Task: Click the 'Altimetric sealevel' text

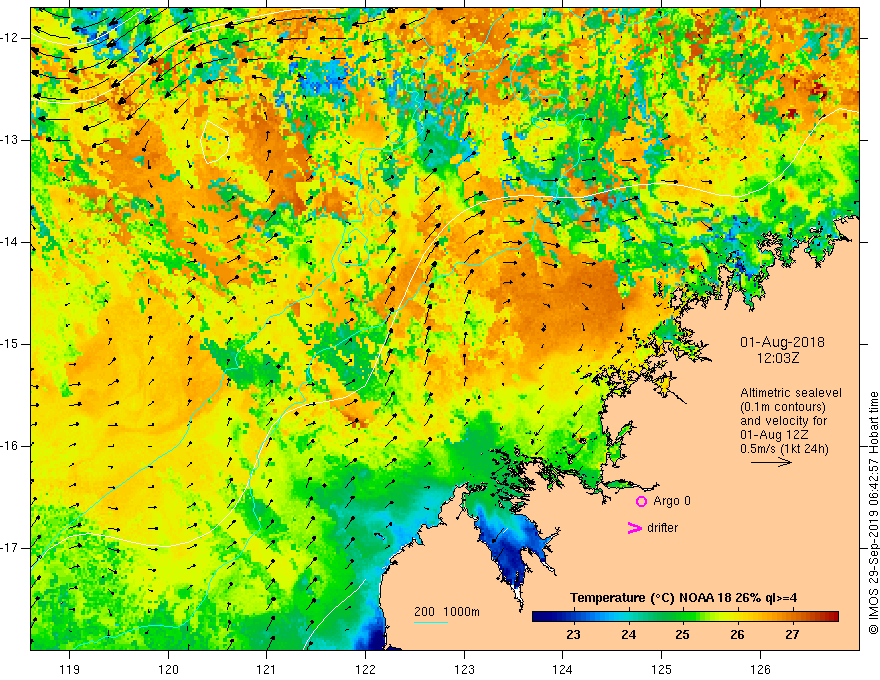Action: (x=791, y=393)
